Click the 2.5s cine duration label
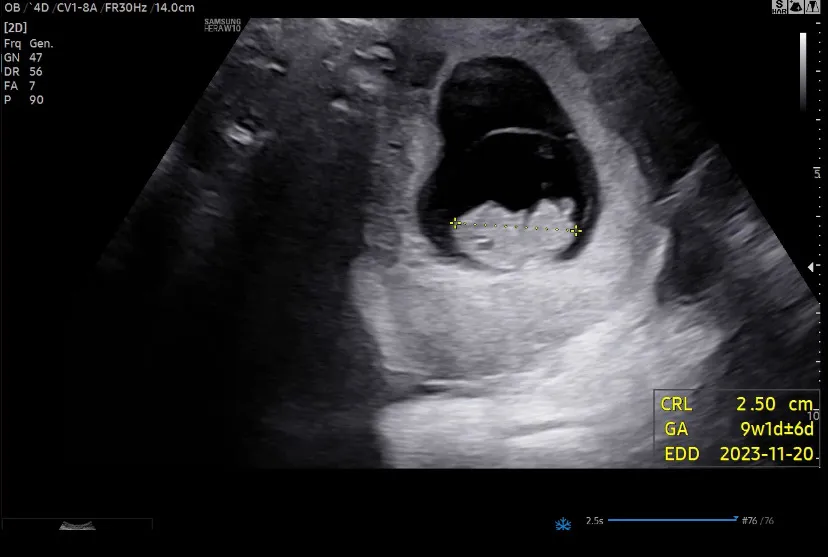Viewport: 828px width, 557px height. click(x=595, y=521)
